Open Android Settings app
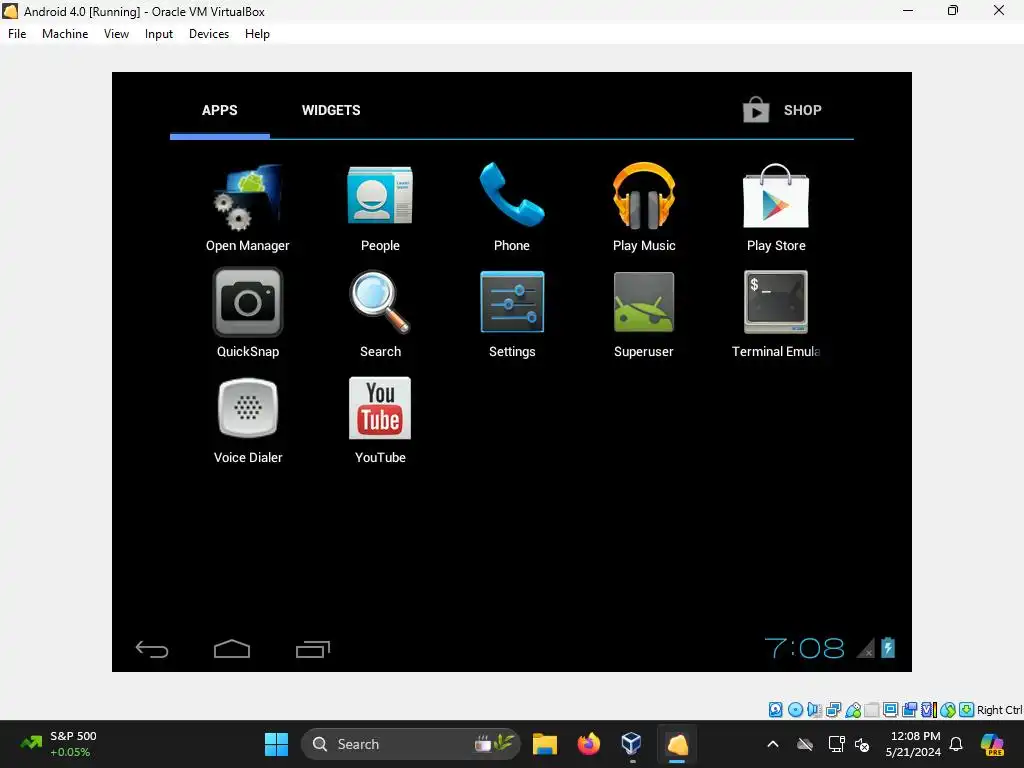1024x768 pixels. tap(512, 313)
